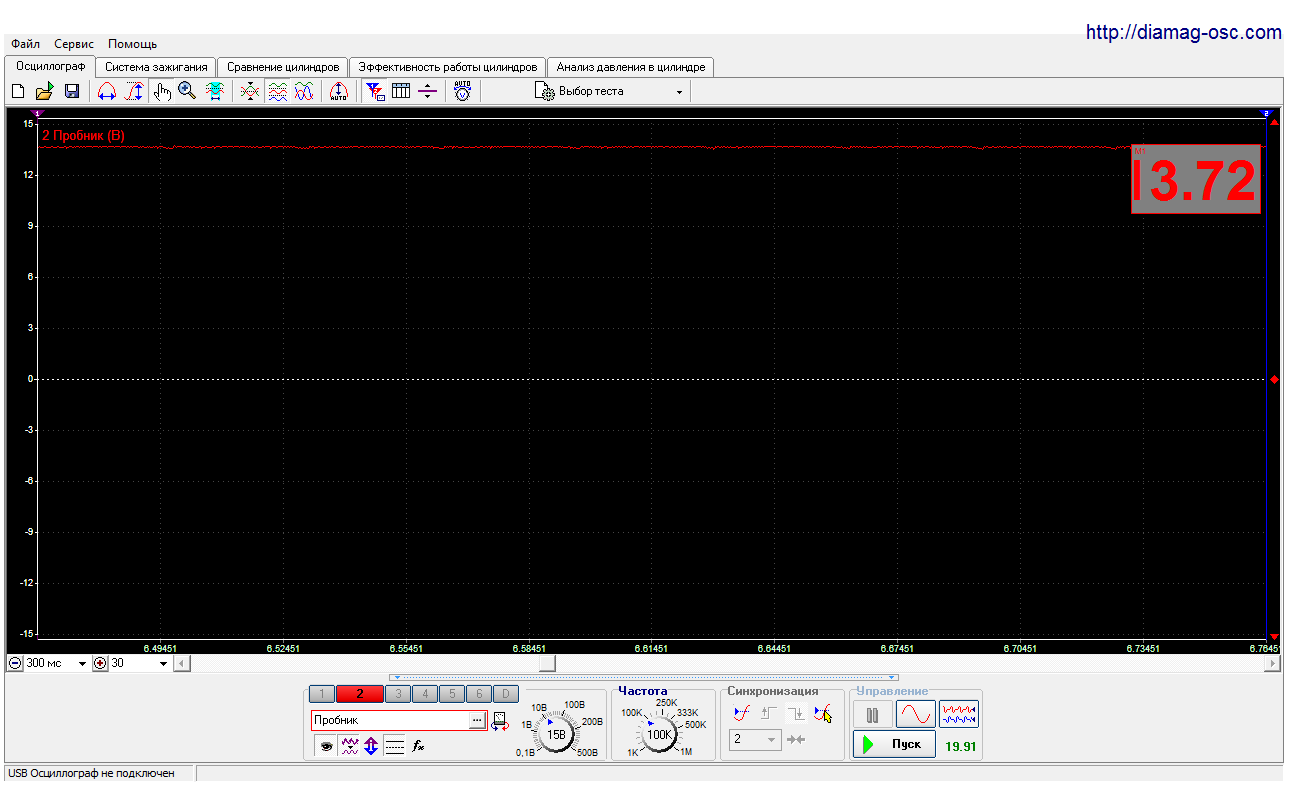Open the Помощь menu

[132, 44]
